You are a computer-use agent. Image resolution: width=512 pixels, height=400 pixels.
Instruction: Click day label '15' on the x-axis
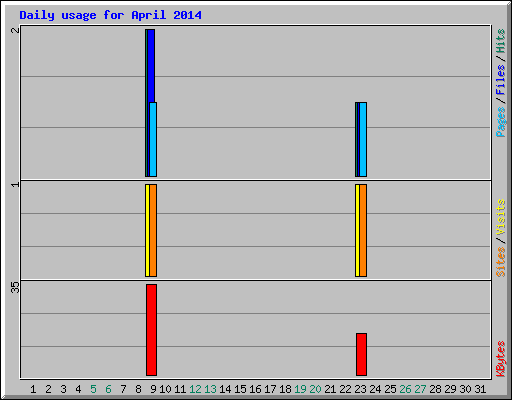240,389
